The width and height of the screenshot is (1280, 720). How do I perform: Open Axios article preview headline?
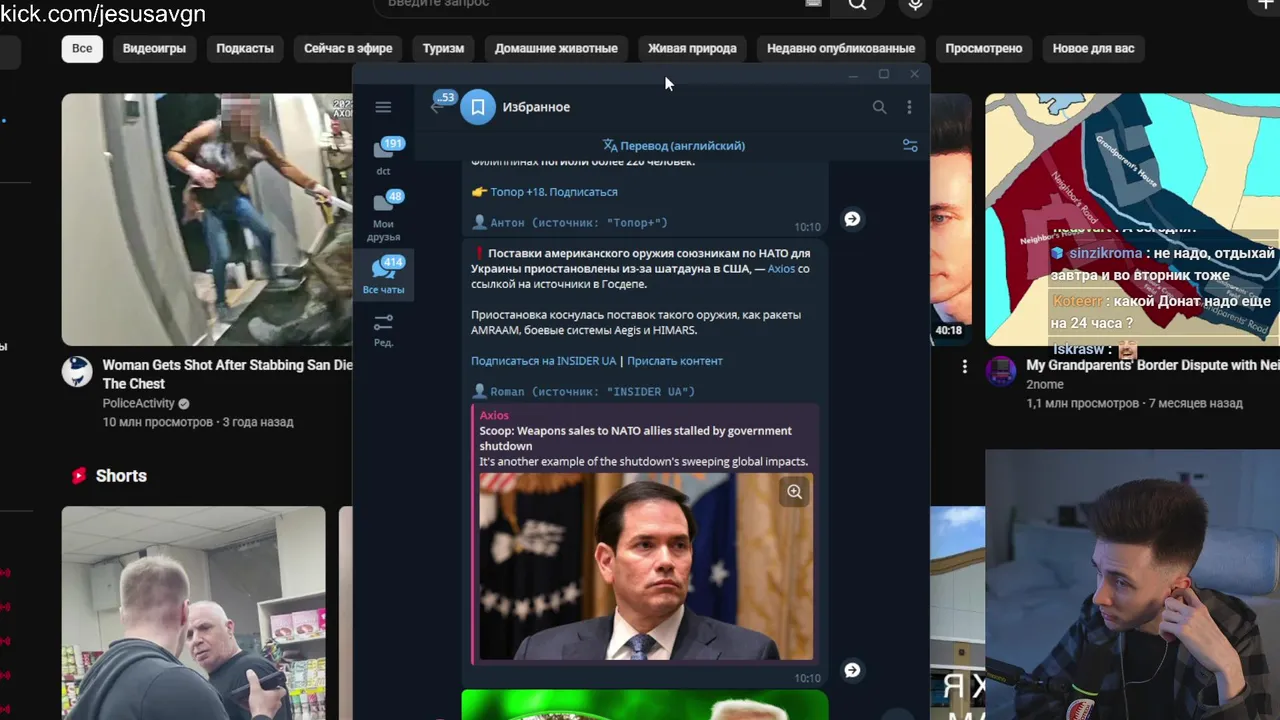(x=635, y=438)
